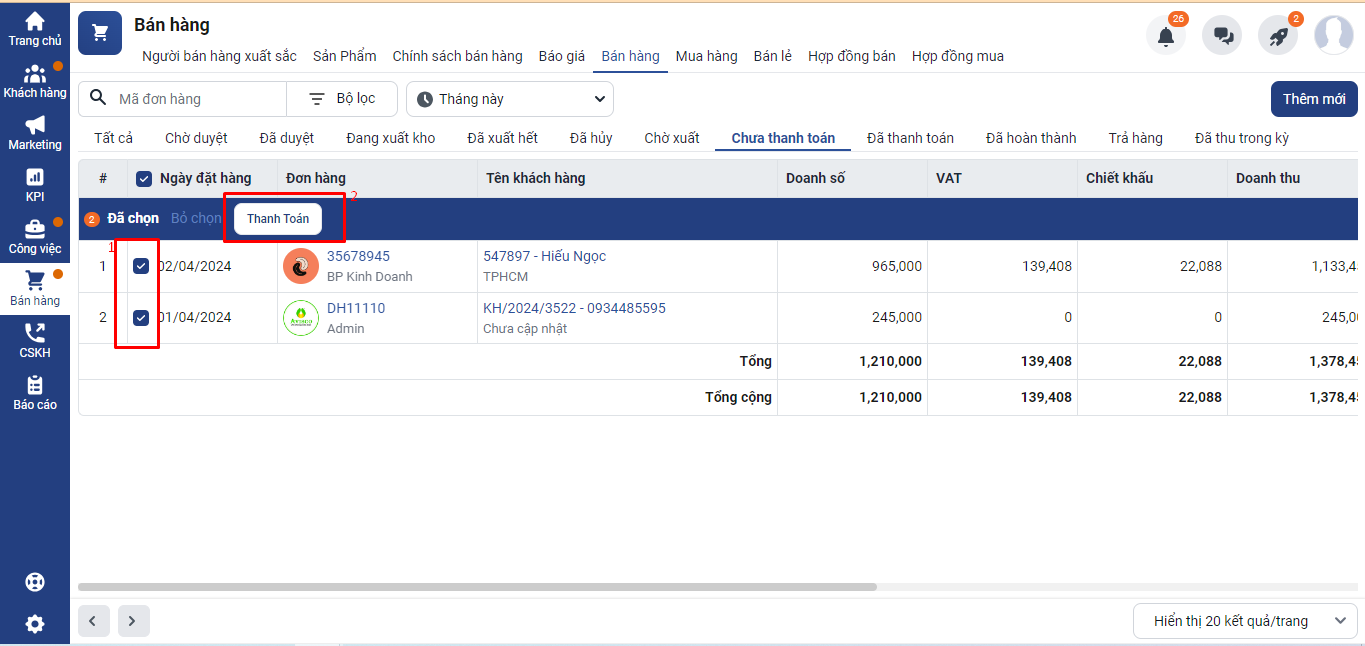Viewport: 1365px width, 646px height.
Task: Open Marketing megaphone icon
Action: tap(35, 133)
